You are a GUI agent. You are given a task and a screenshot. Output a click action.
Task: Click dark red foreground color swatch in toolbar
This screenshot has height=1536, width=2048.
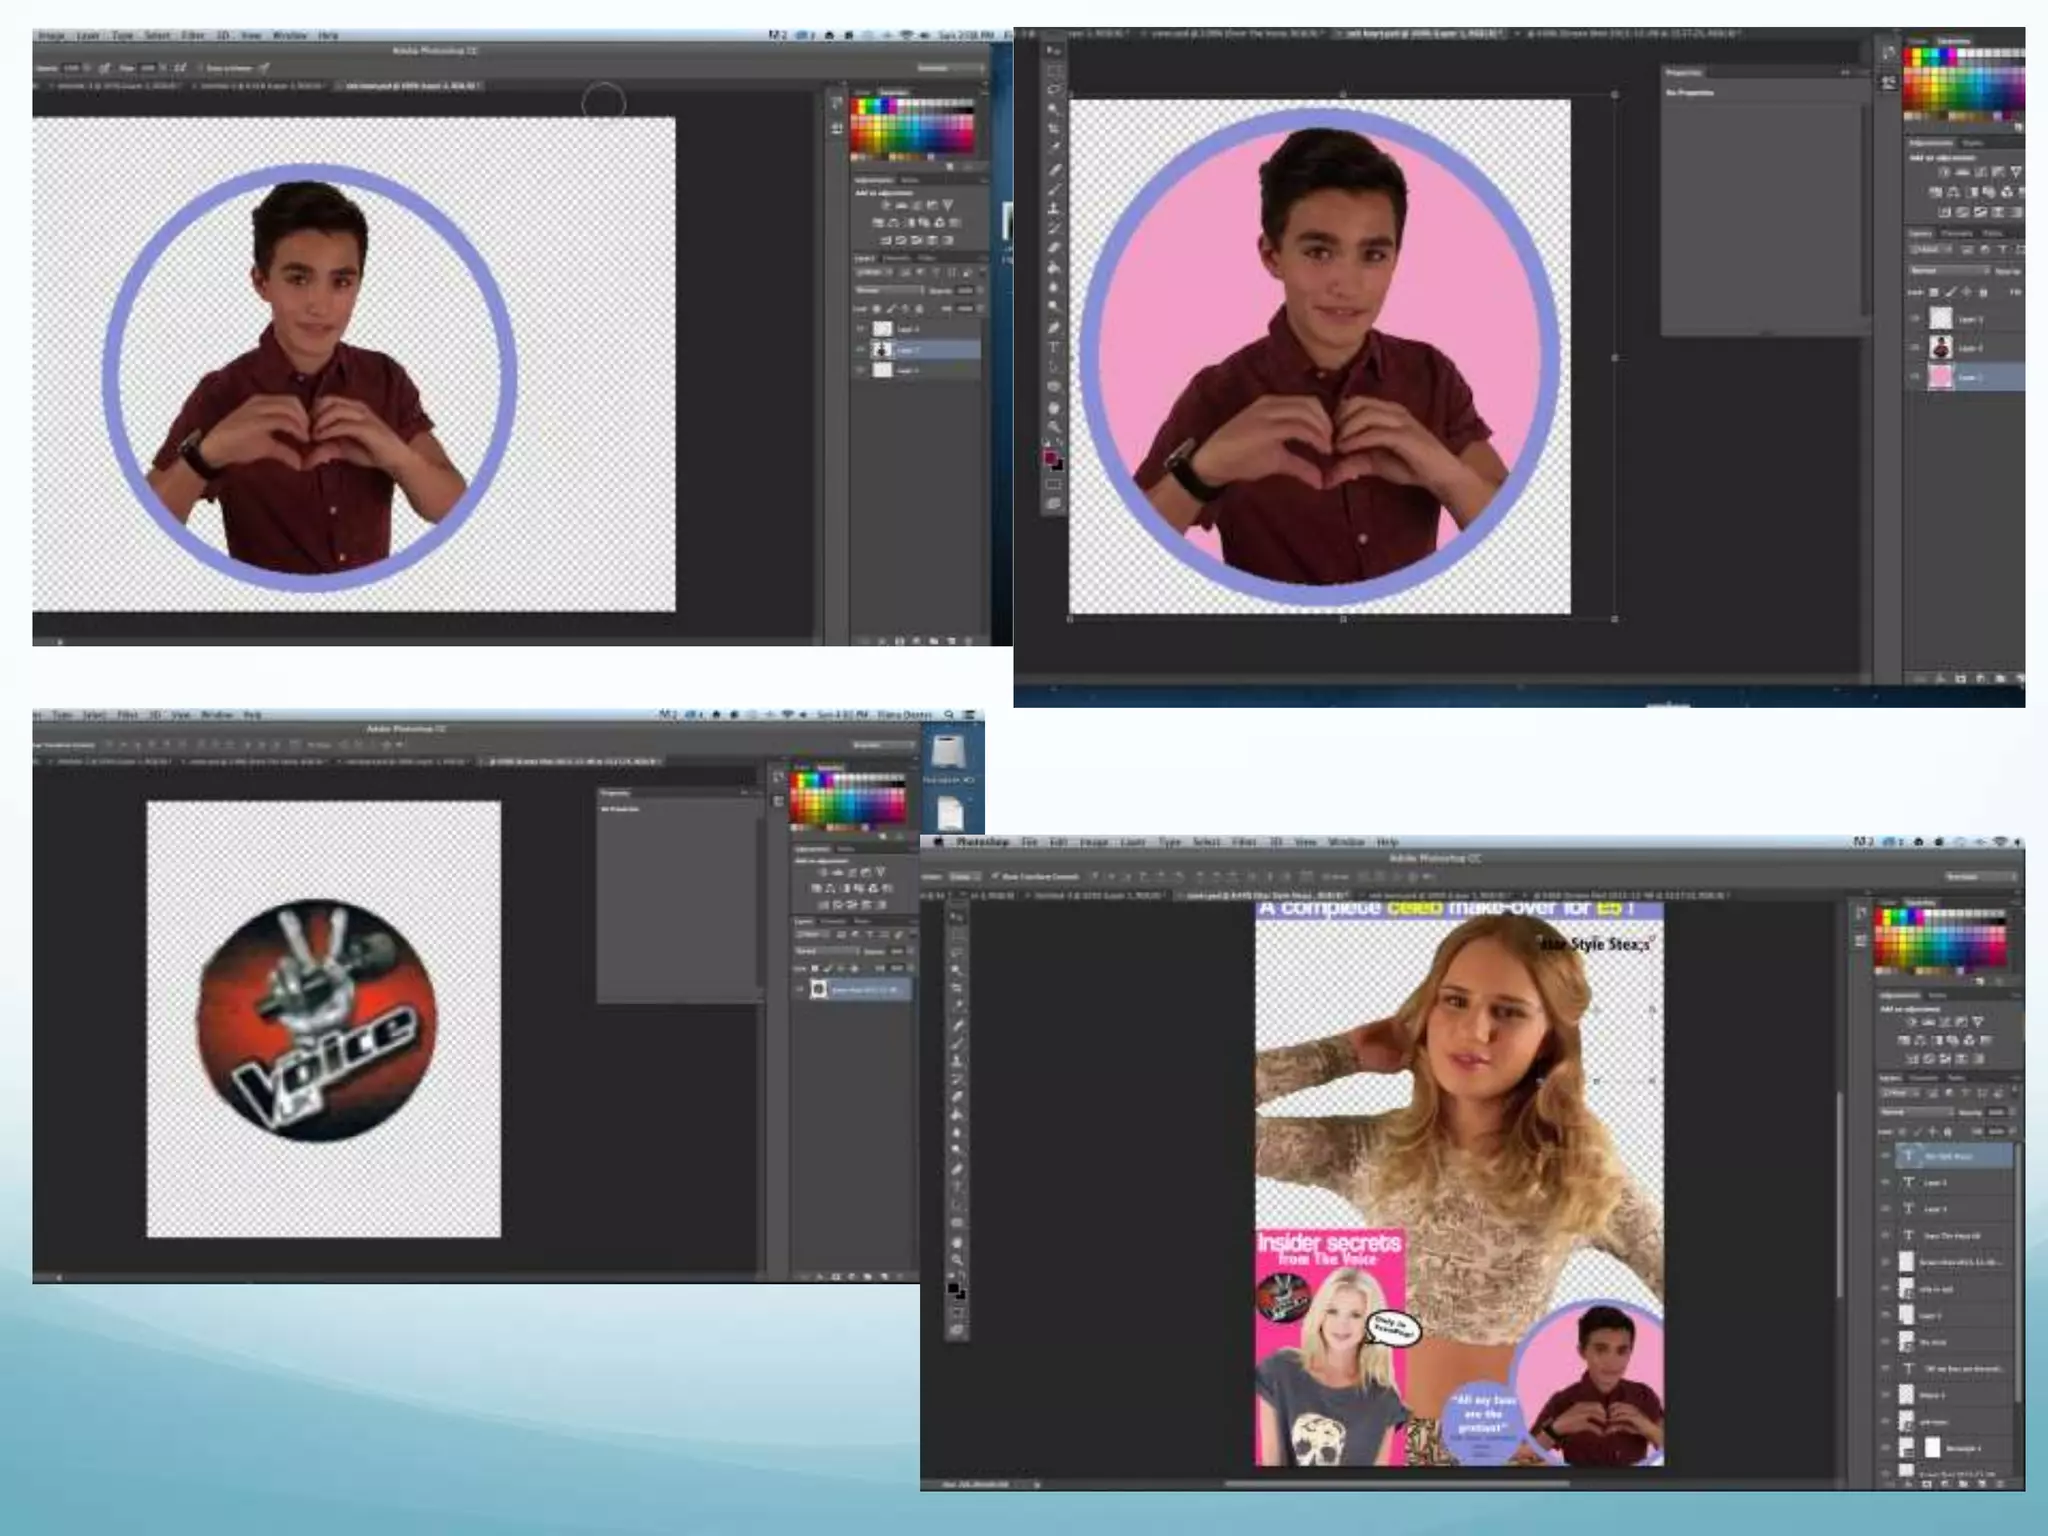tap(1050, 457)
